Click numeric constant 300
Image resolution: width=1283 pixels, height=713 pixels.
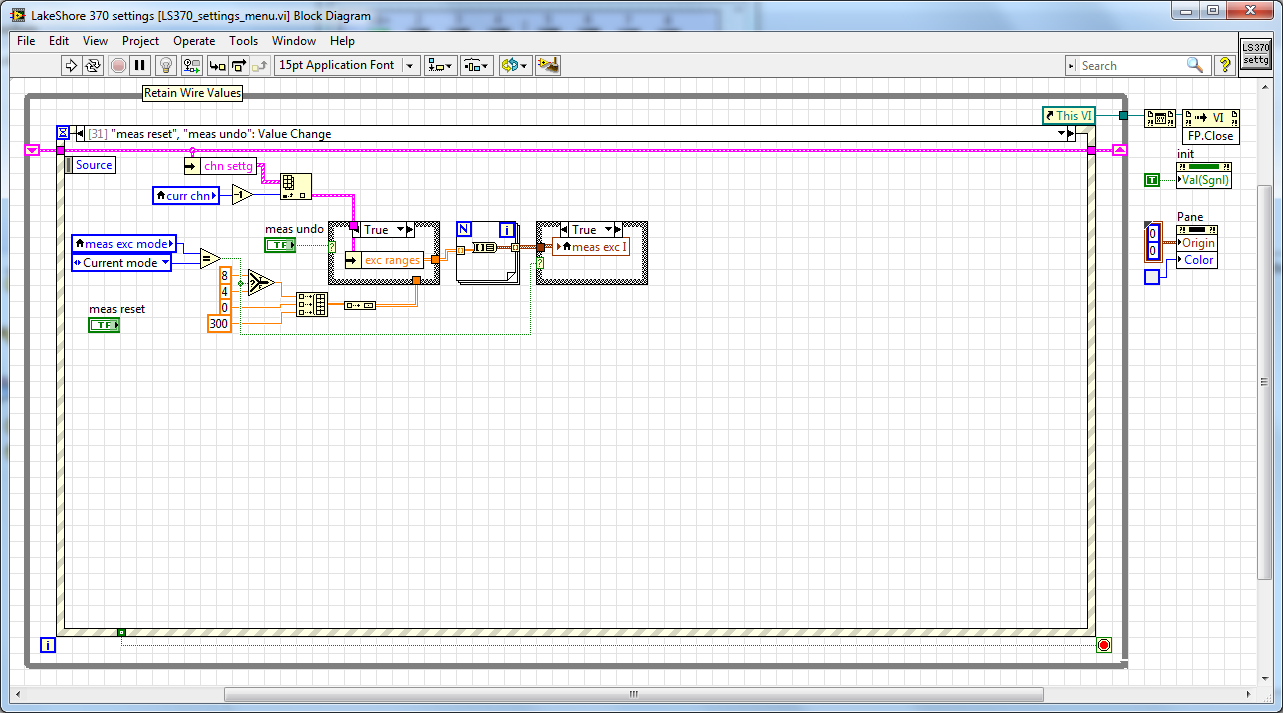(x=219, y=323)
